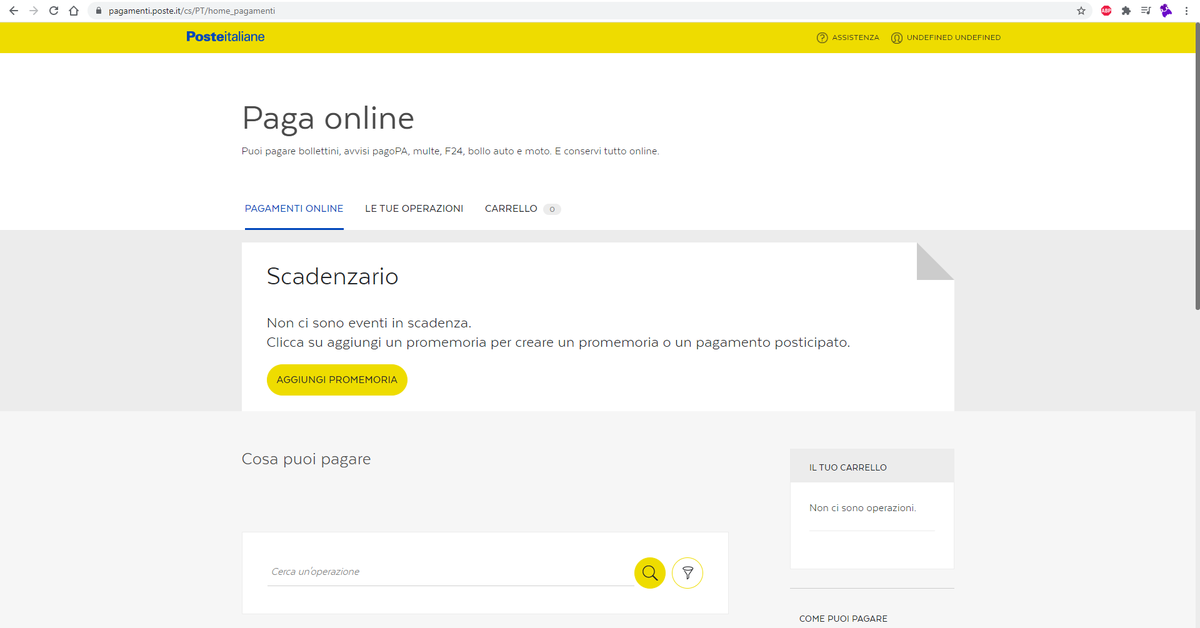Click the Scadenzario heading
This screenshot has height=628, width=1200.
click(x=332, y=277)
